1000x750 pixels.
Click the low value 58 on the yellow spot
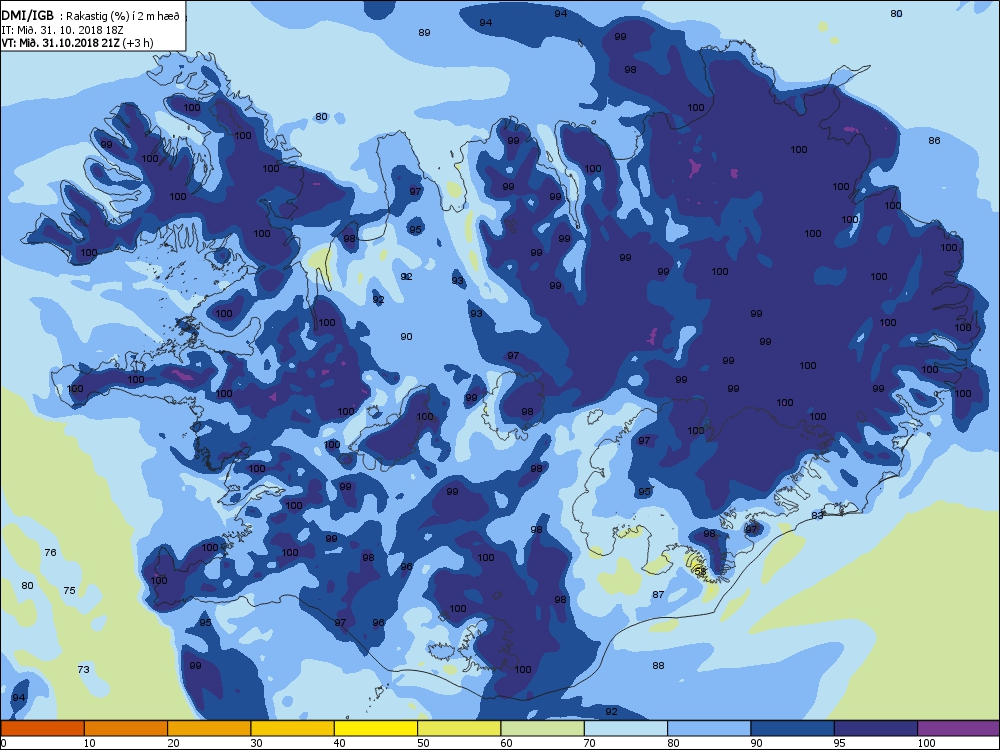click(x=700, y=571)
